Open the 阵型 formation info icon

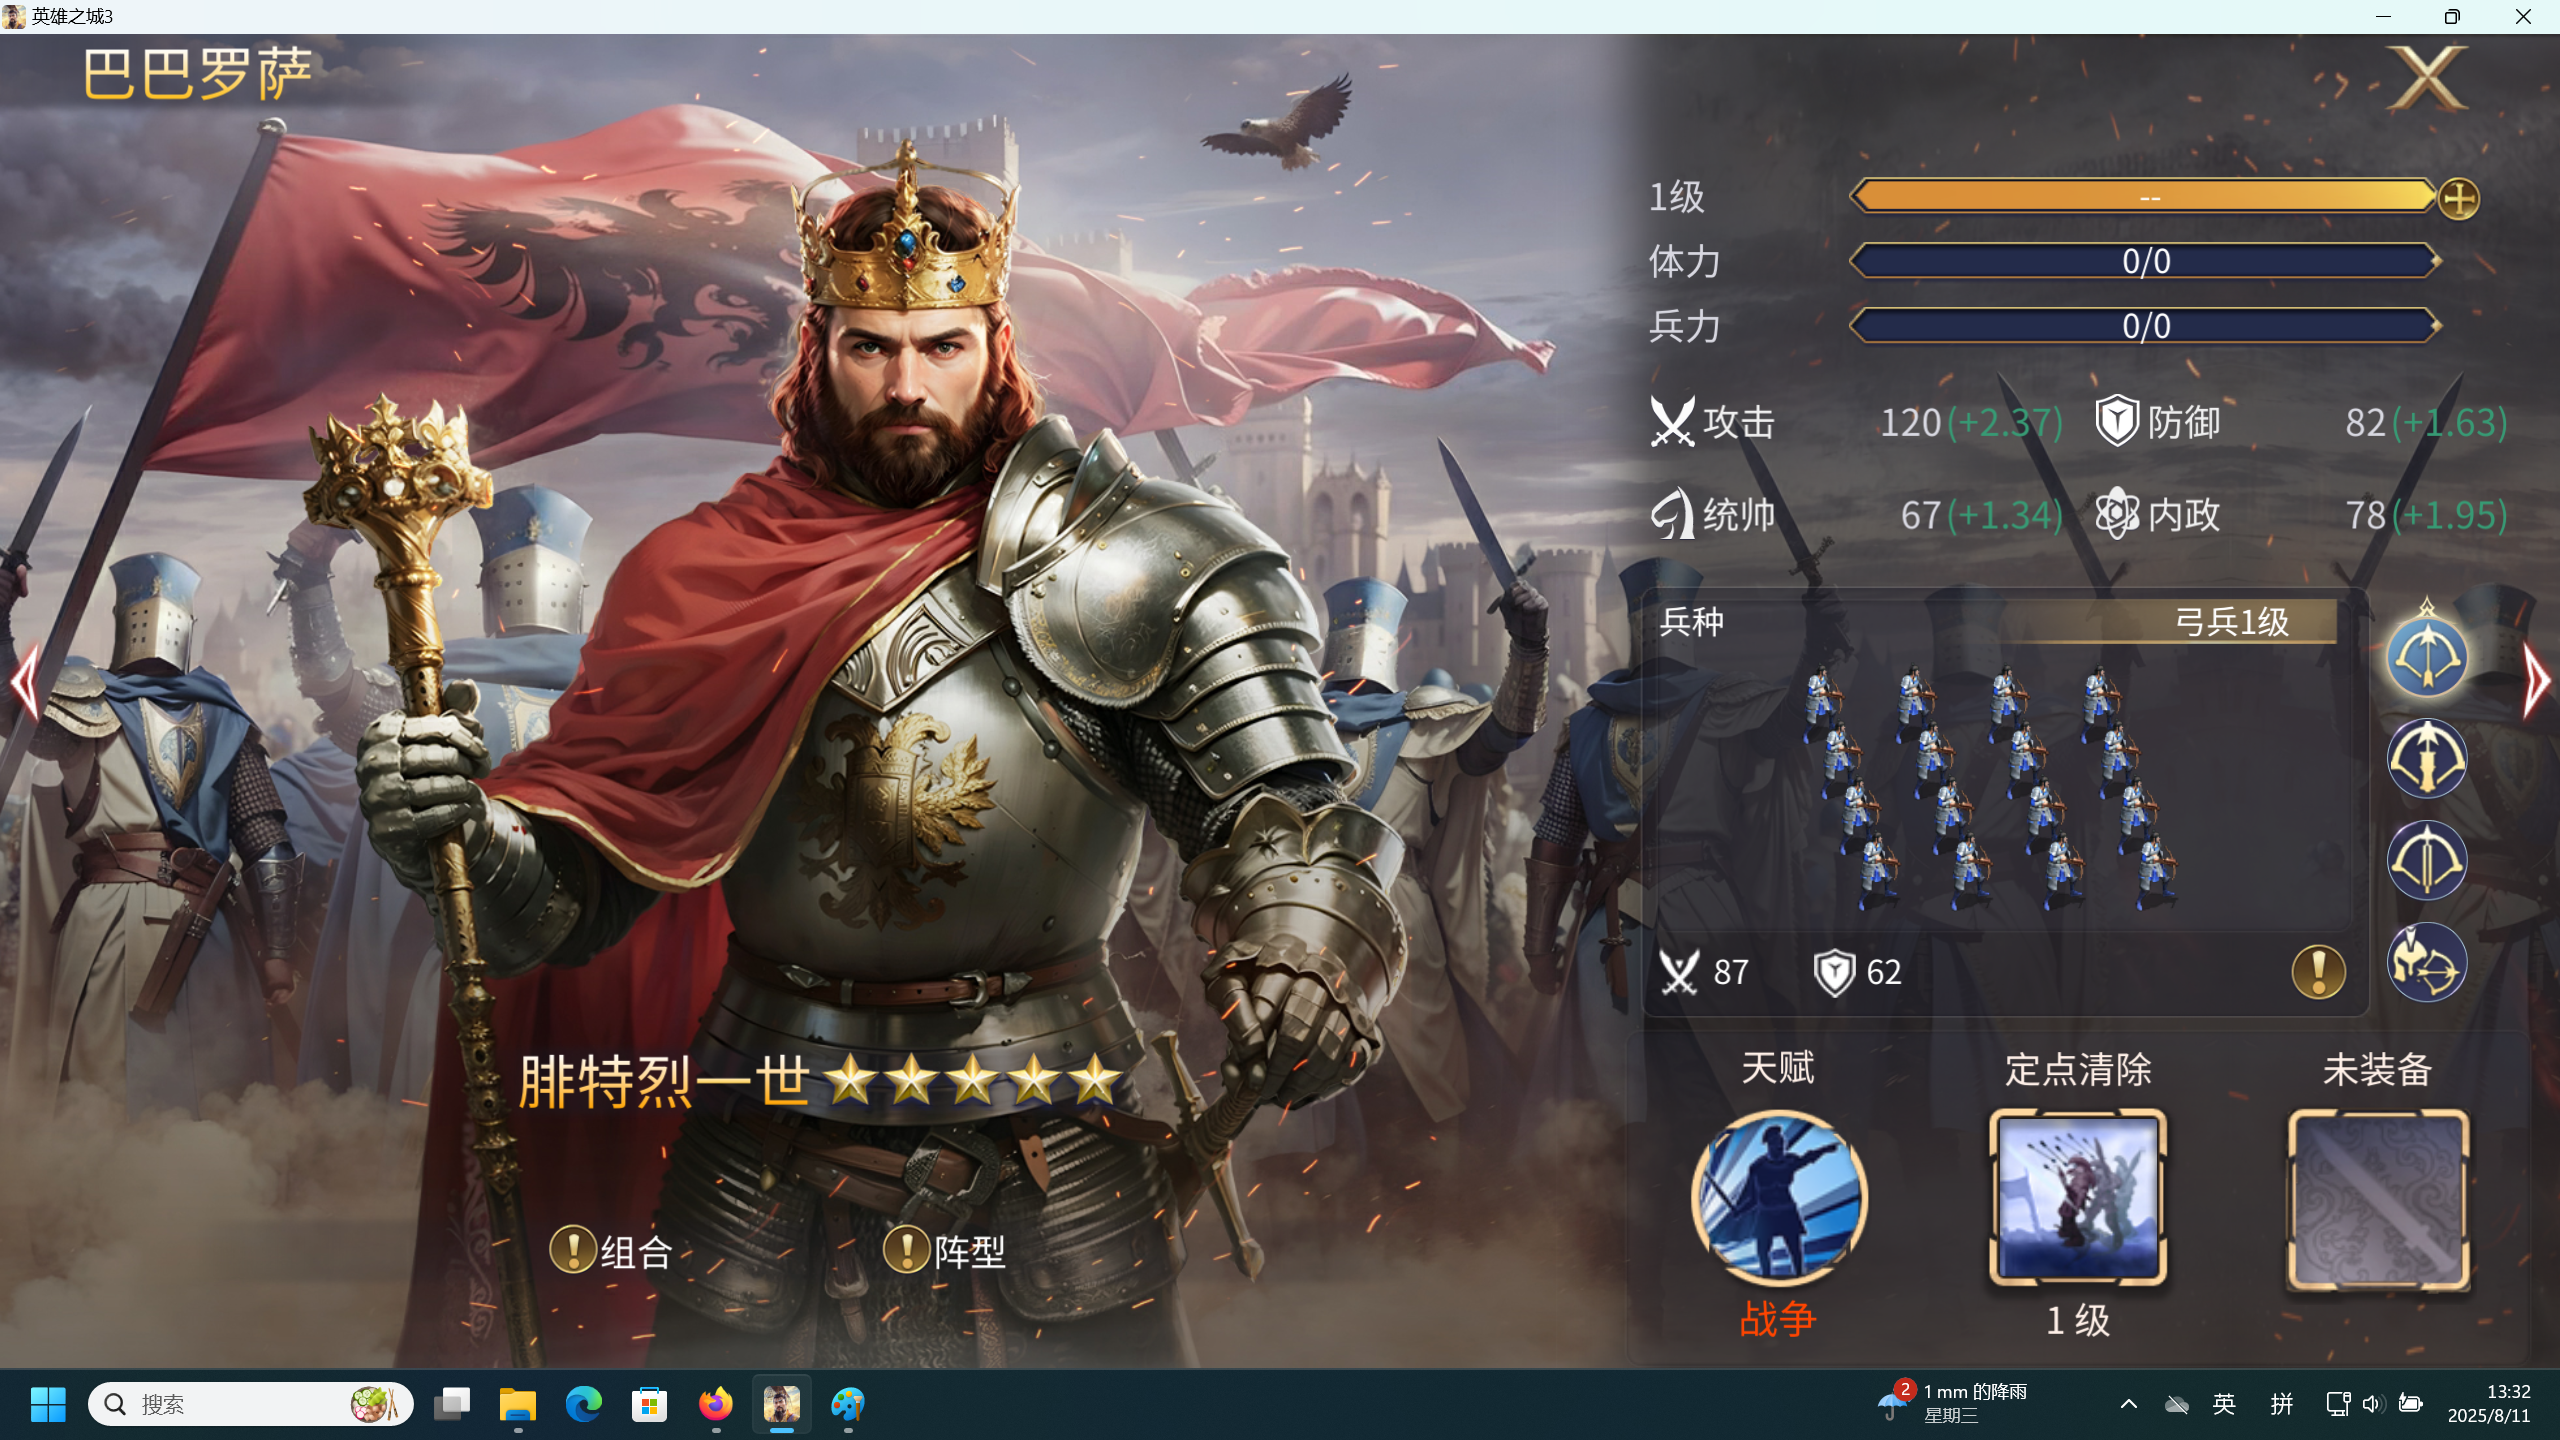(x=907, y=1250)
